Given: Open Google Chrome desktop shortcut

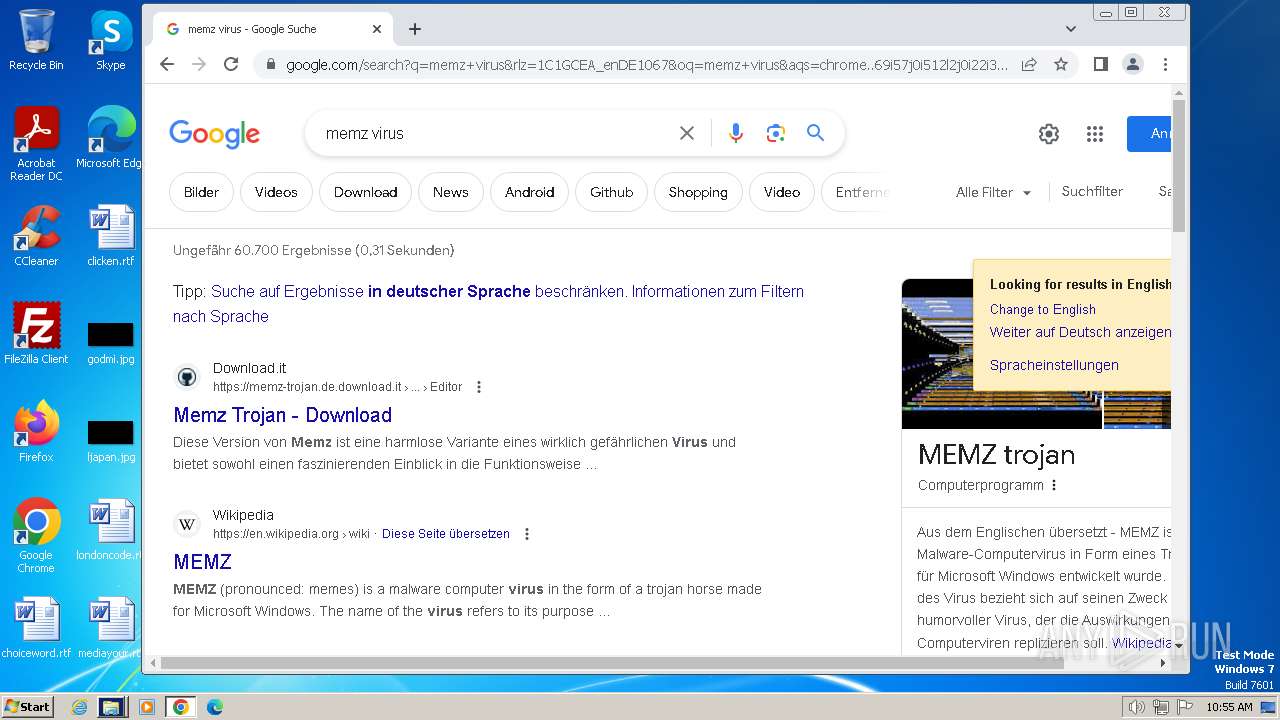Looking at the screenshot, I should (x=36, y=536).
